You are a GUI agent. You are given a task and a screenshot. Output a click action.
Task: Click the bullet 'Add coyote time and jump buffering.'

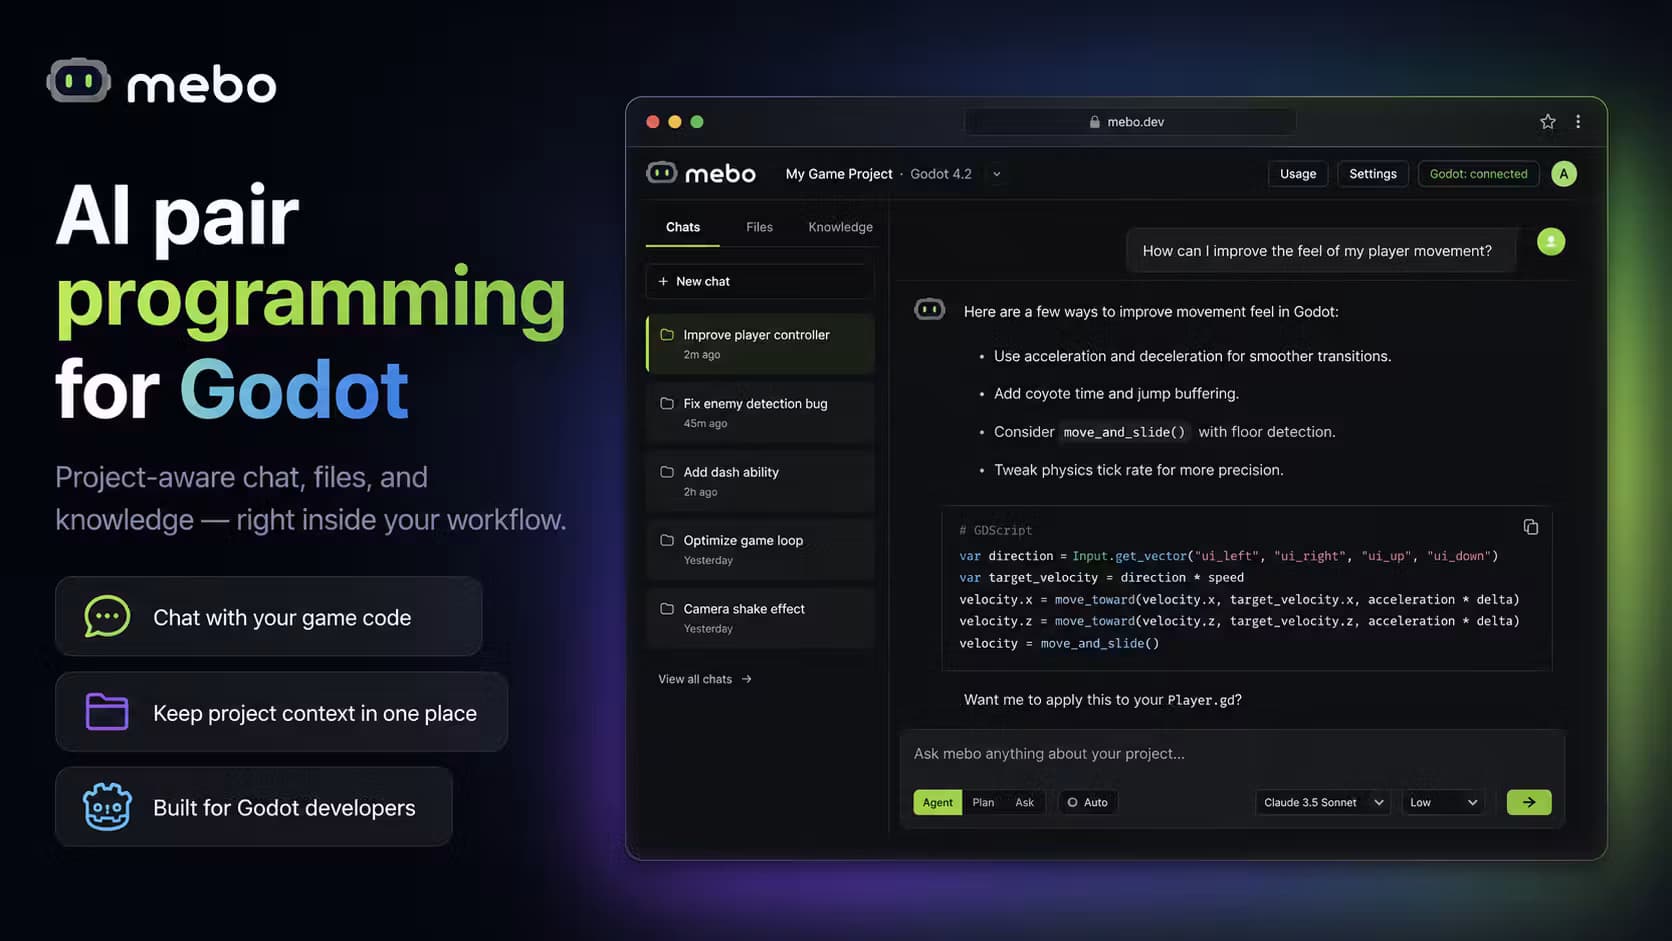(1116, 394)
